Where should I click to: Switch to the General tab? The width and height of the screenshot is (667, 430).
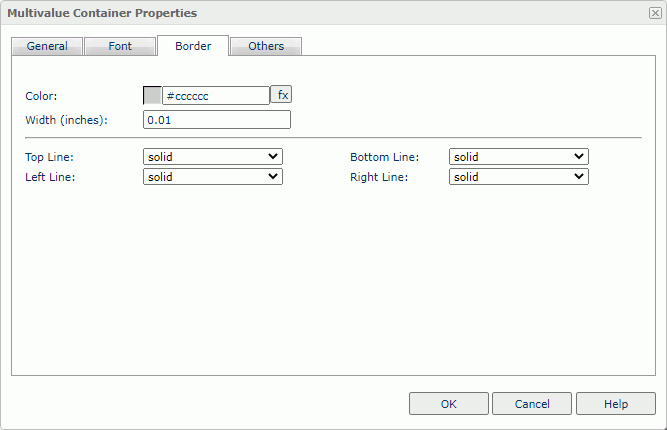point(47,46)
